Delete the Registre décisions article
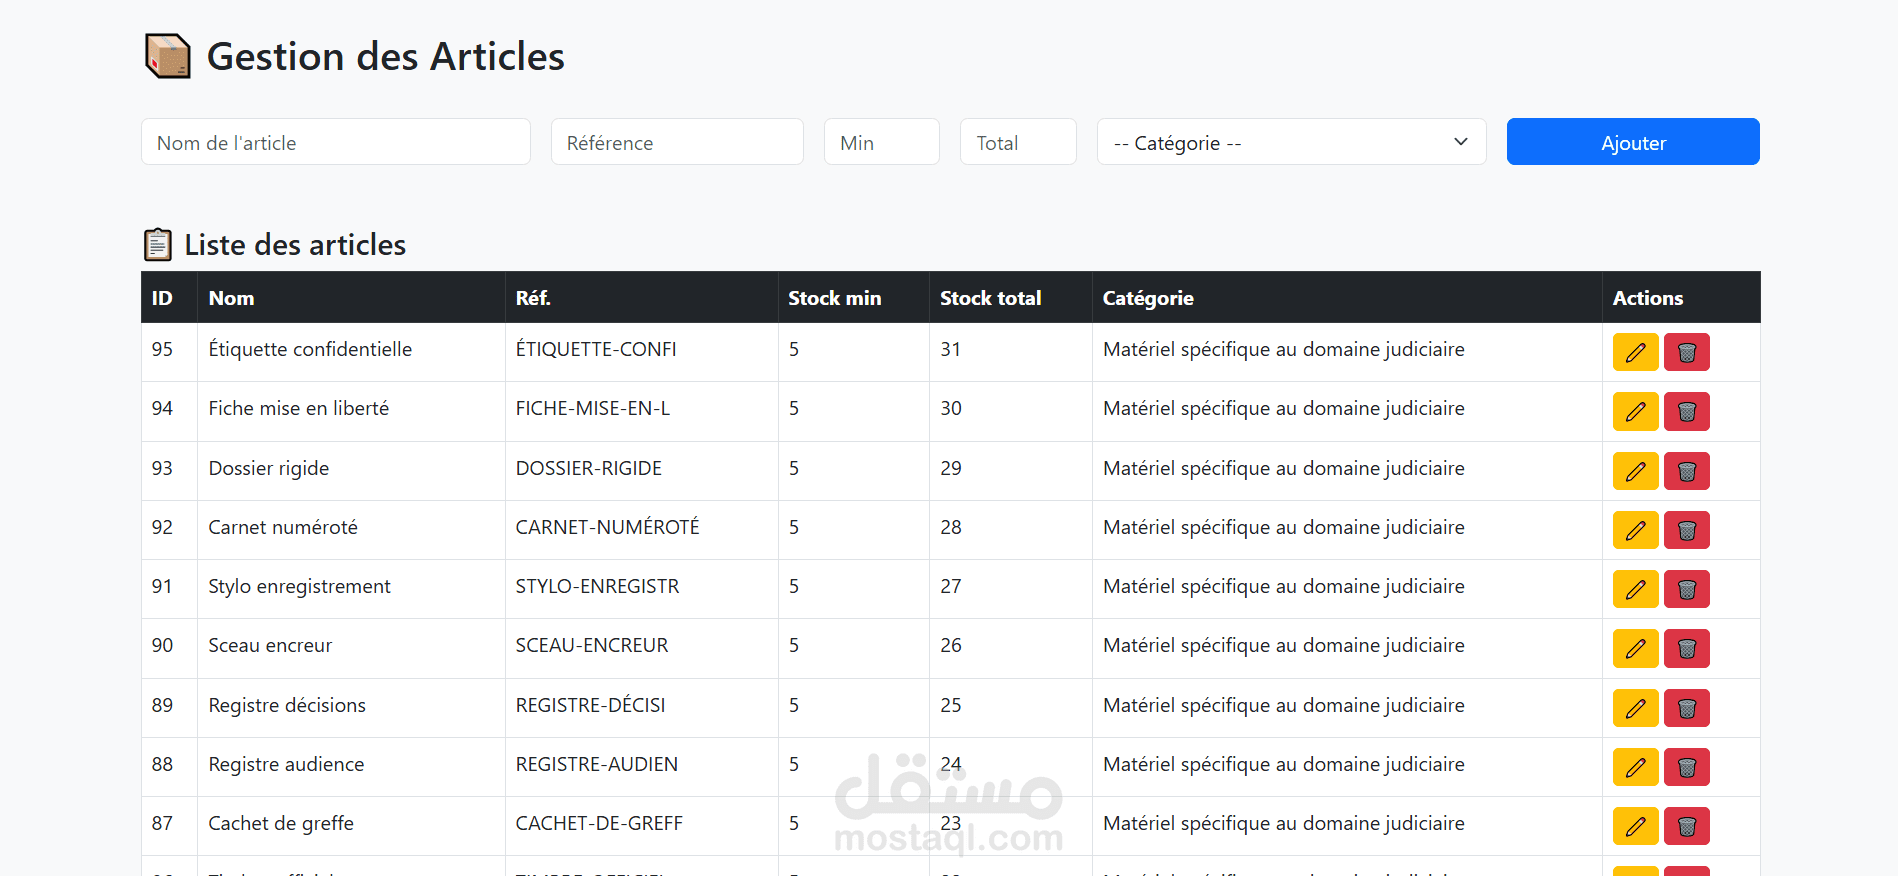The width and height of the screenshot is (1898, 876). 1686,708
